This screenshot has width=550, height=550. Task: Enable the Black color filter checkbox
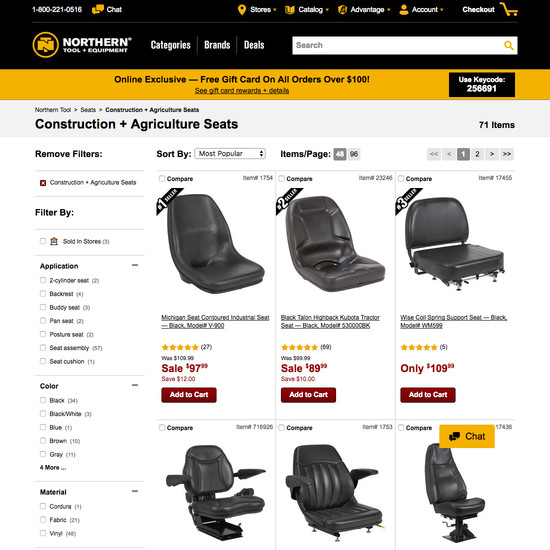coord(43,400)
